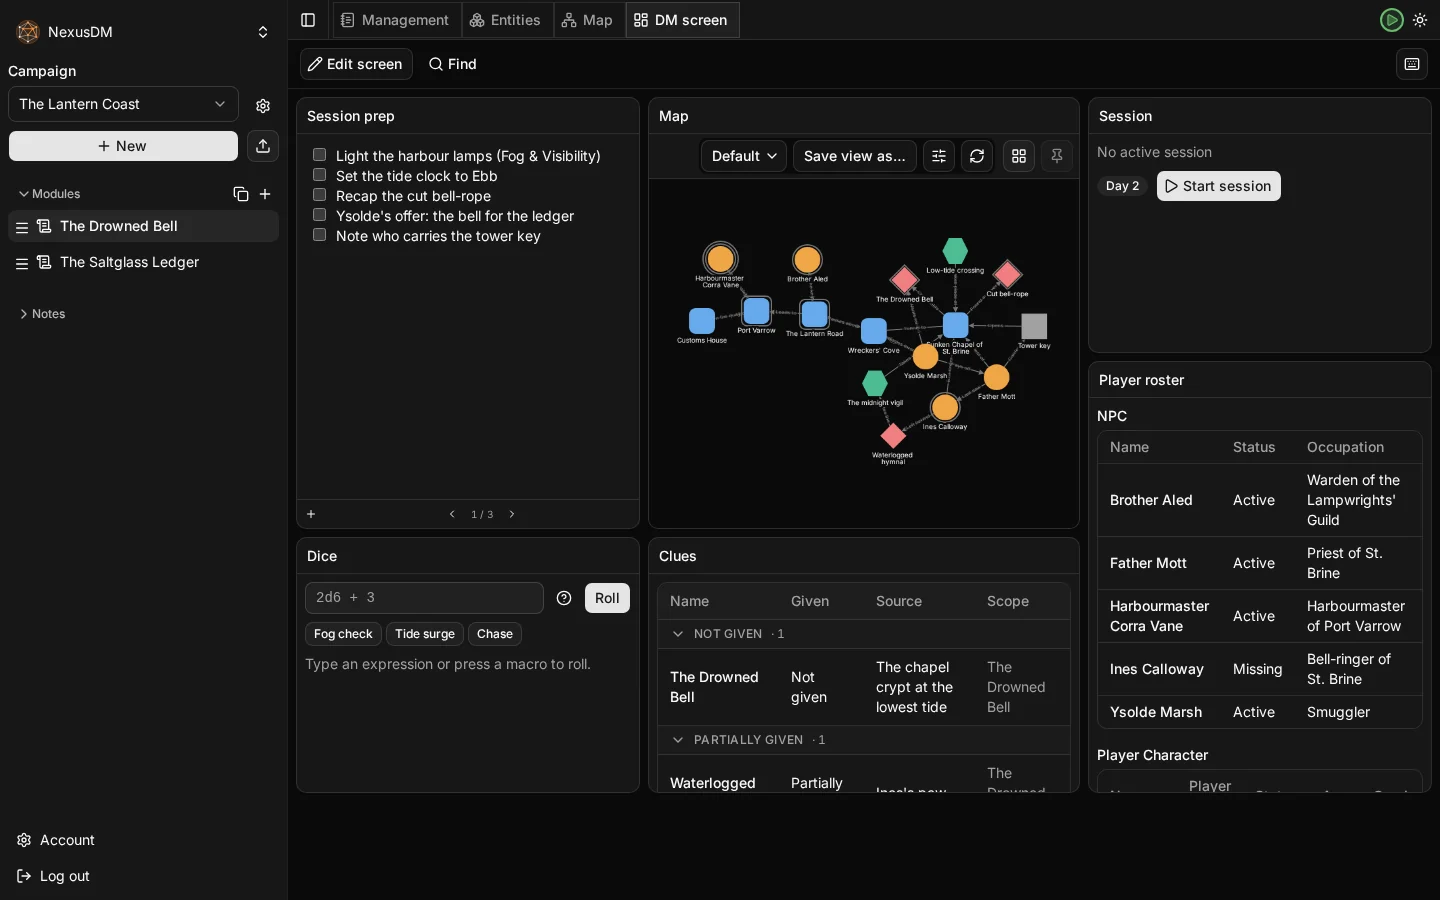The image size is (1440, 900).
Task: Open the NexusDM workspace switcher
Action: [x=143, y=32]
